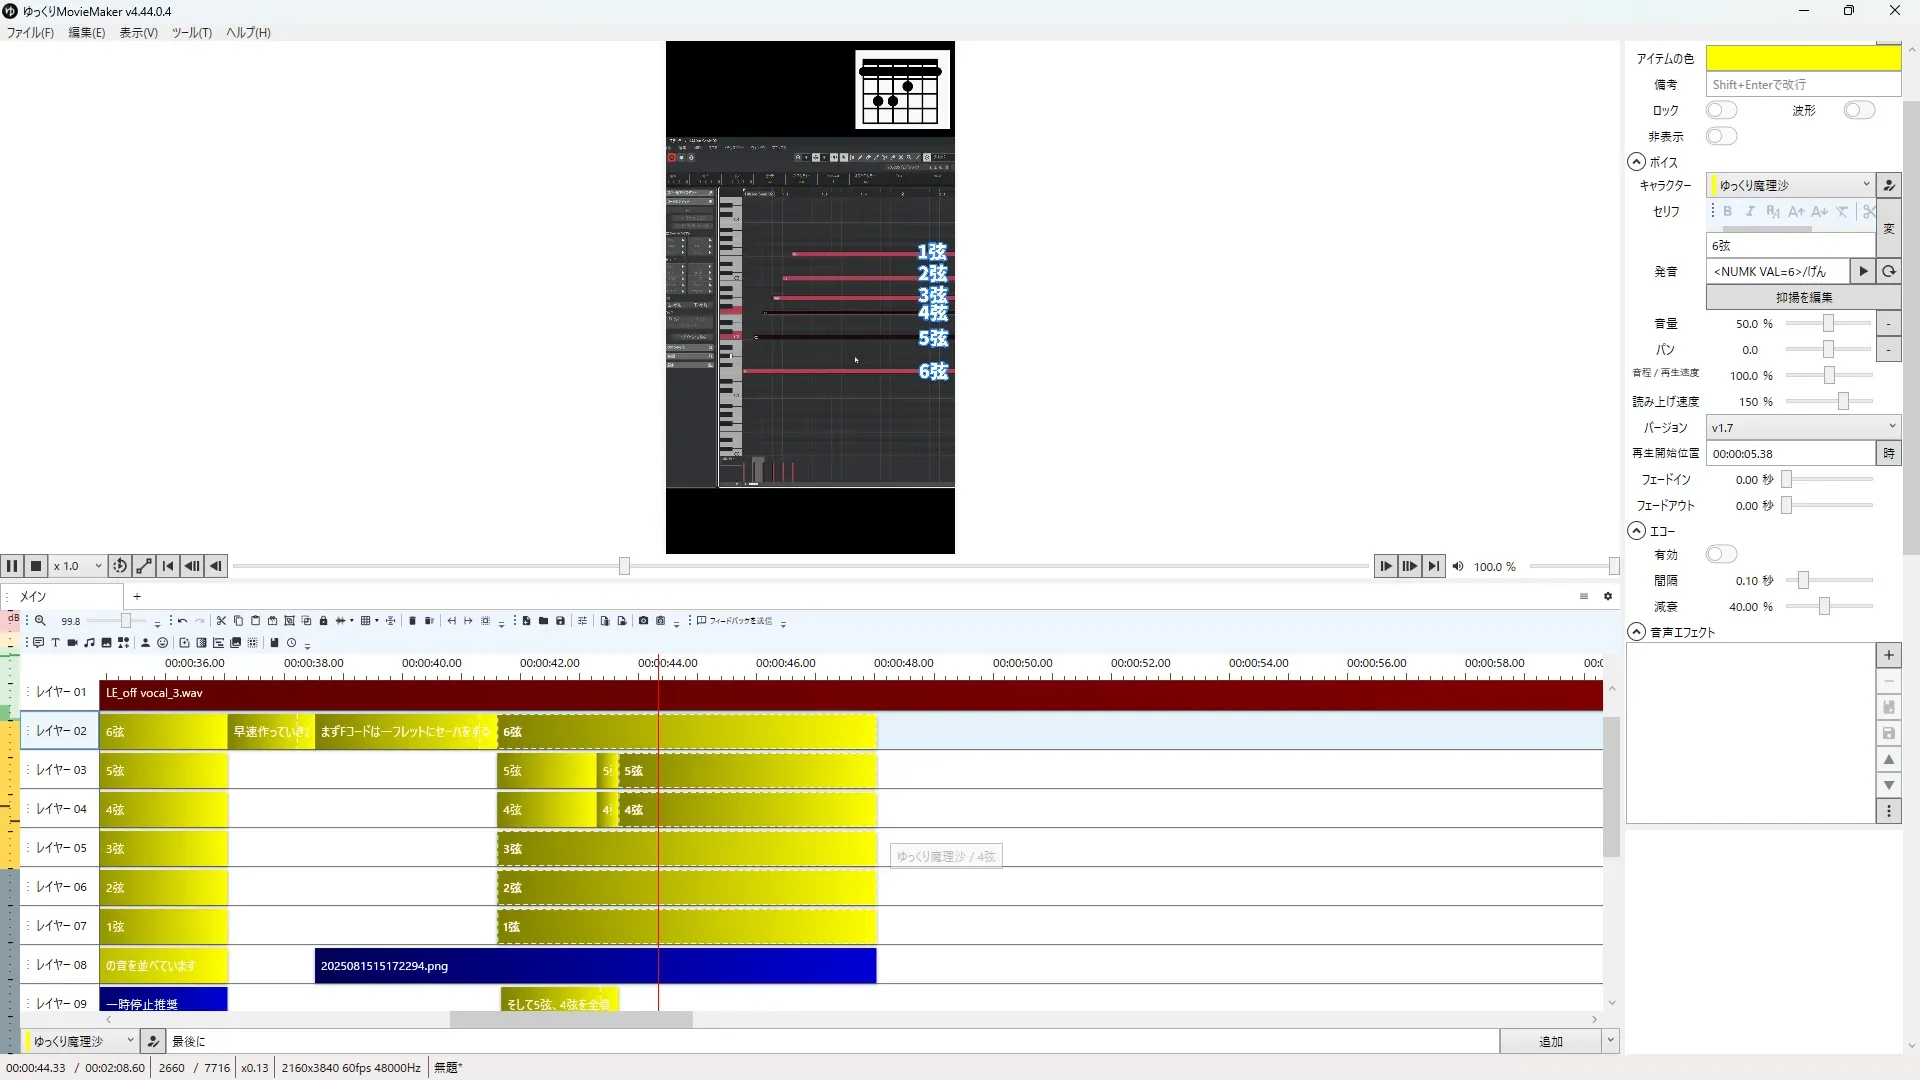Toggle the ロック lock switch
1920x1080 pixels.
(x=1721, y=110)
